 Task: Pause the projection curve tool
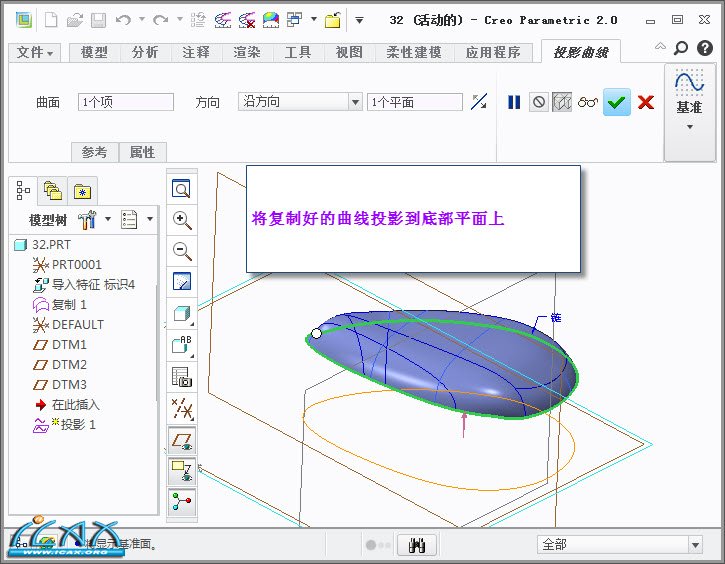(x=514, y=102)
